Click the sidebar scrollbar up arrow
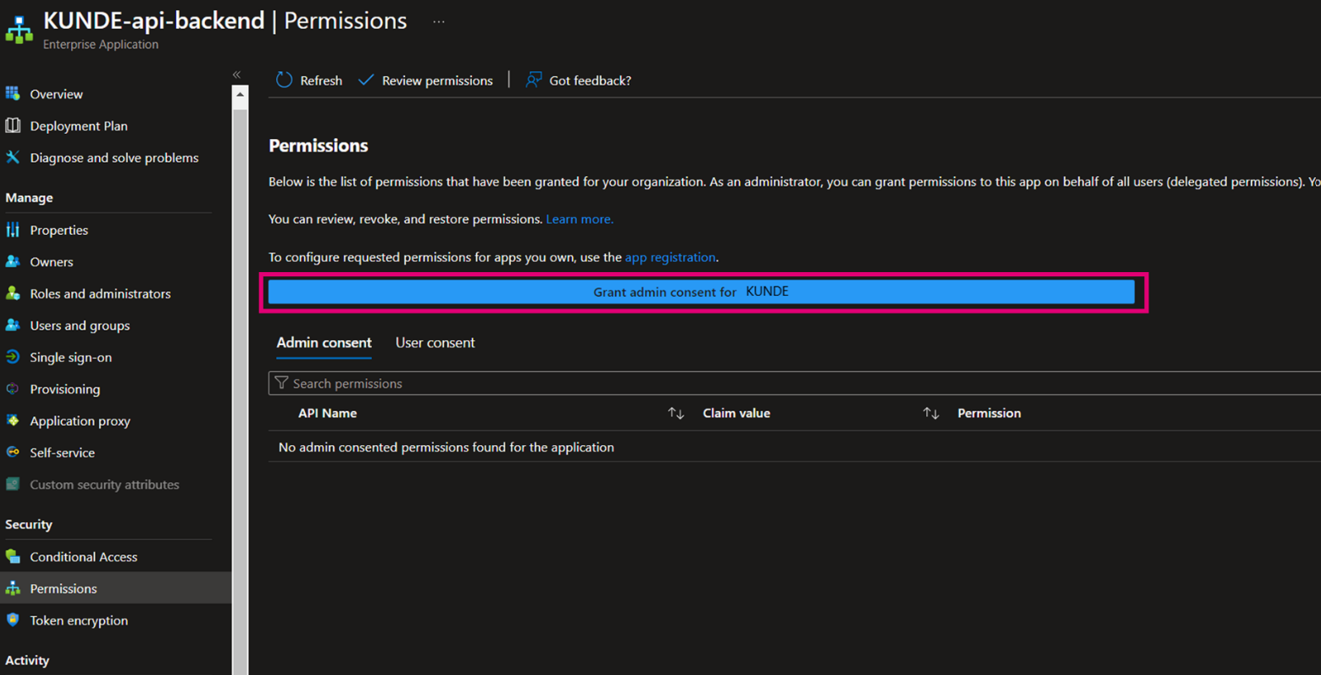This screenshot has height=675, width=1321. pos(240,95)
